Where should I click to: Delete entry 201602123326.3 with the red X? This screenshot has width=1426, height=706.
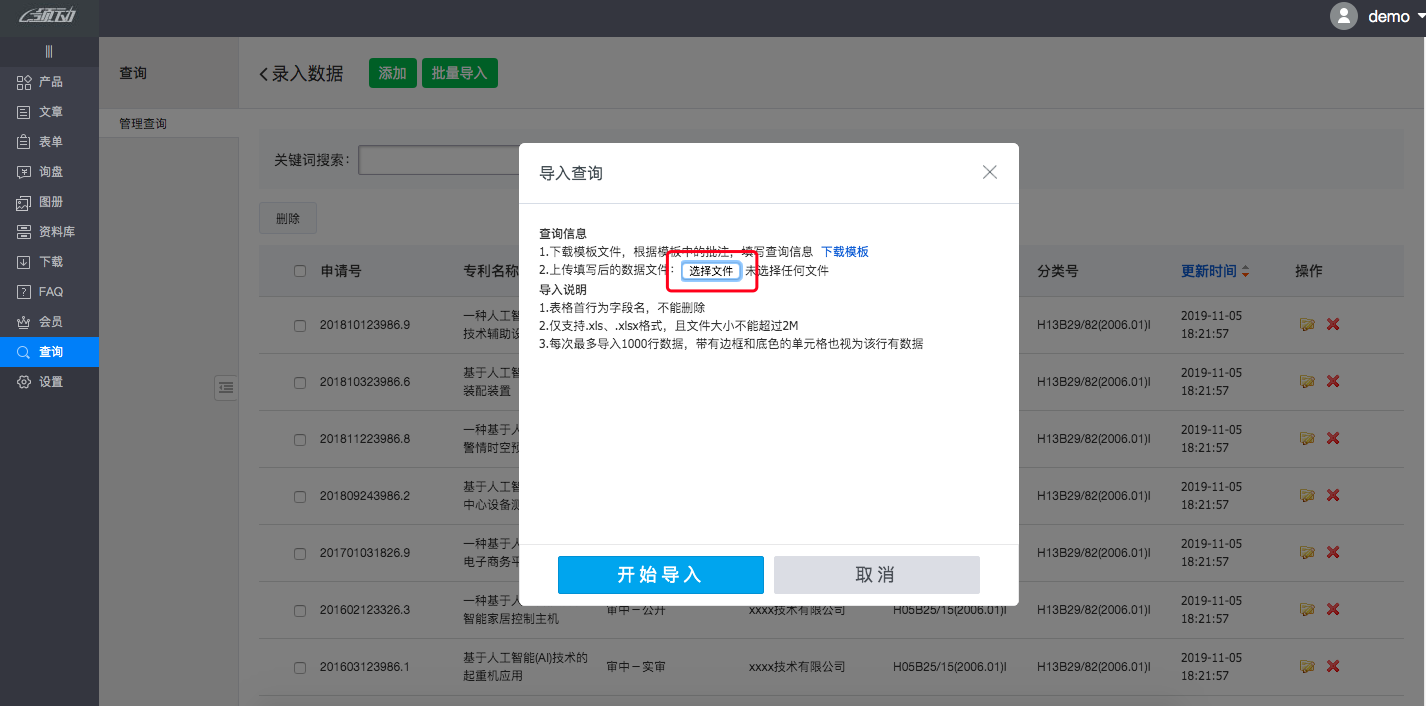(x=1332, y=609)
